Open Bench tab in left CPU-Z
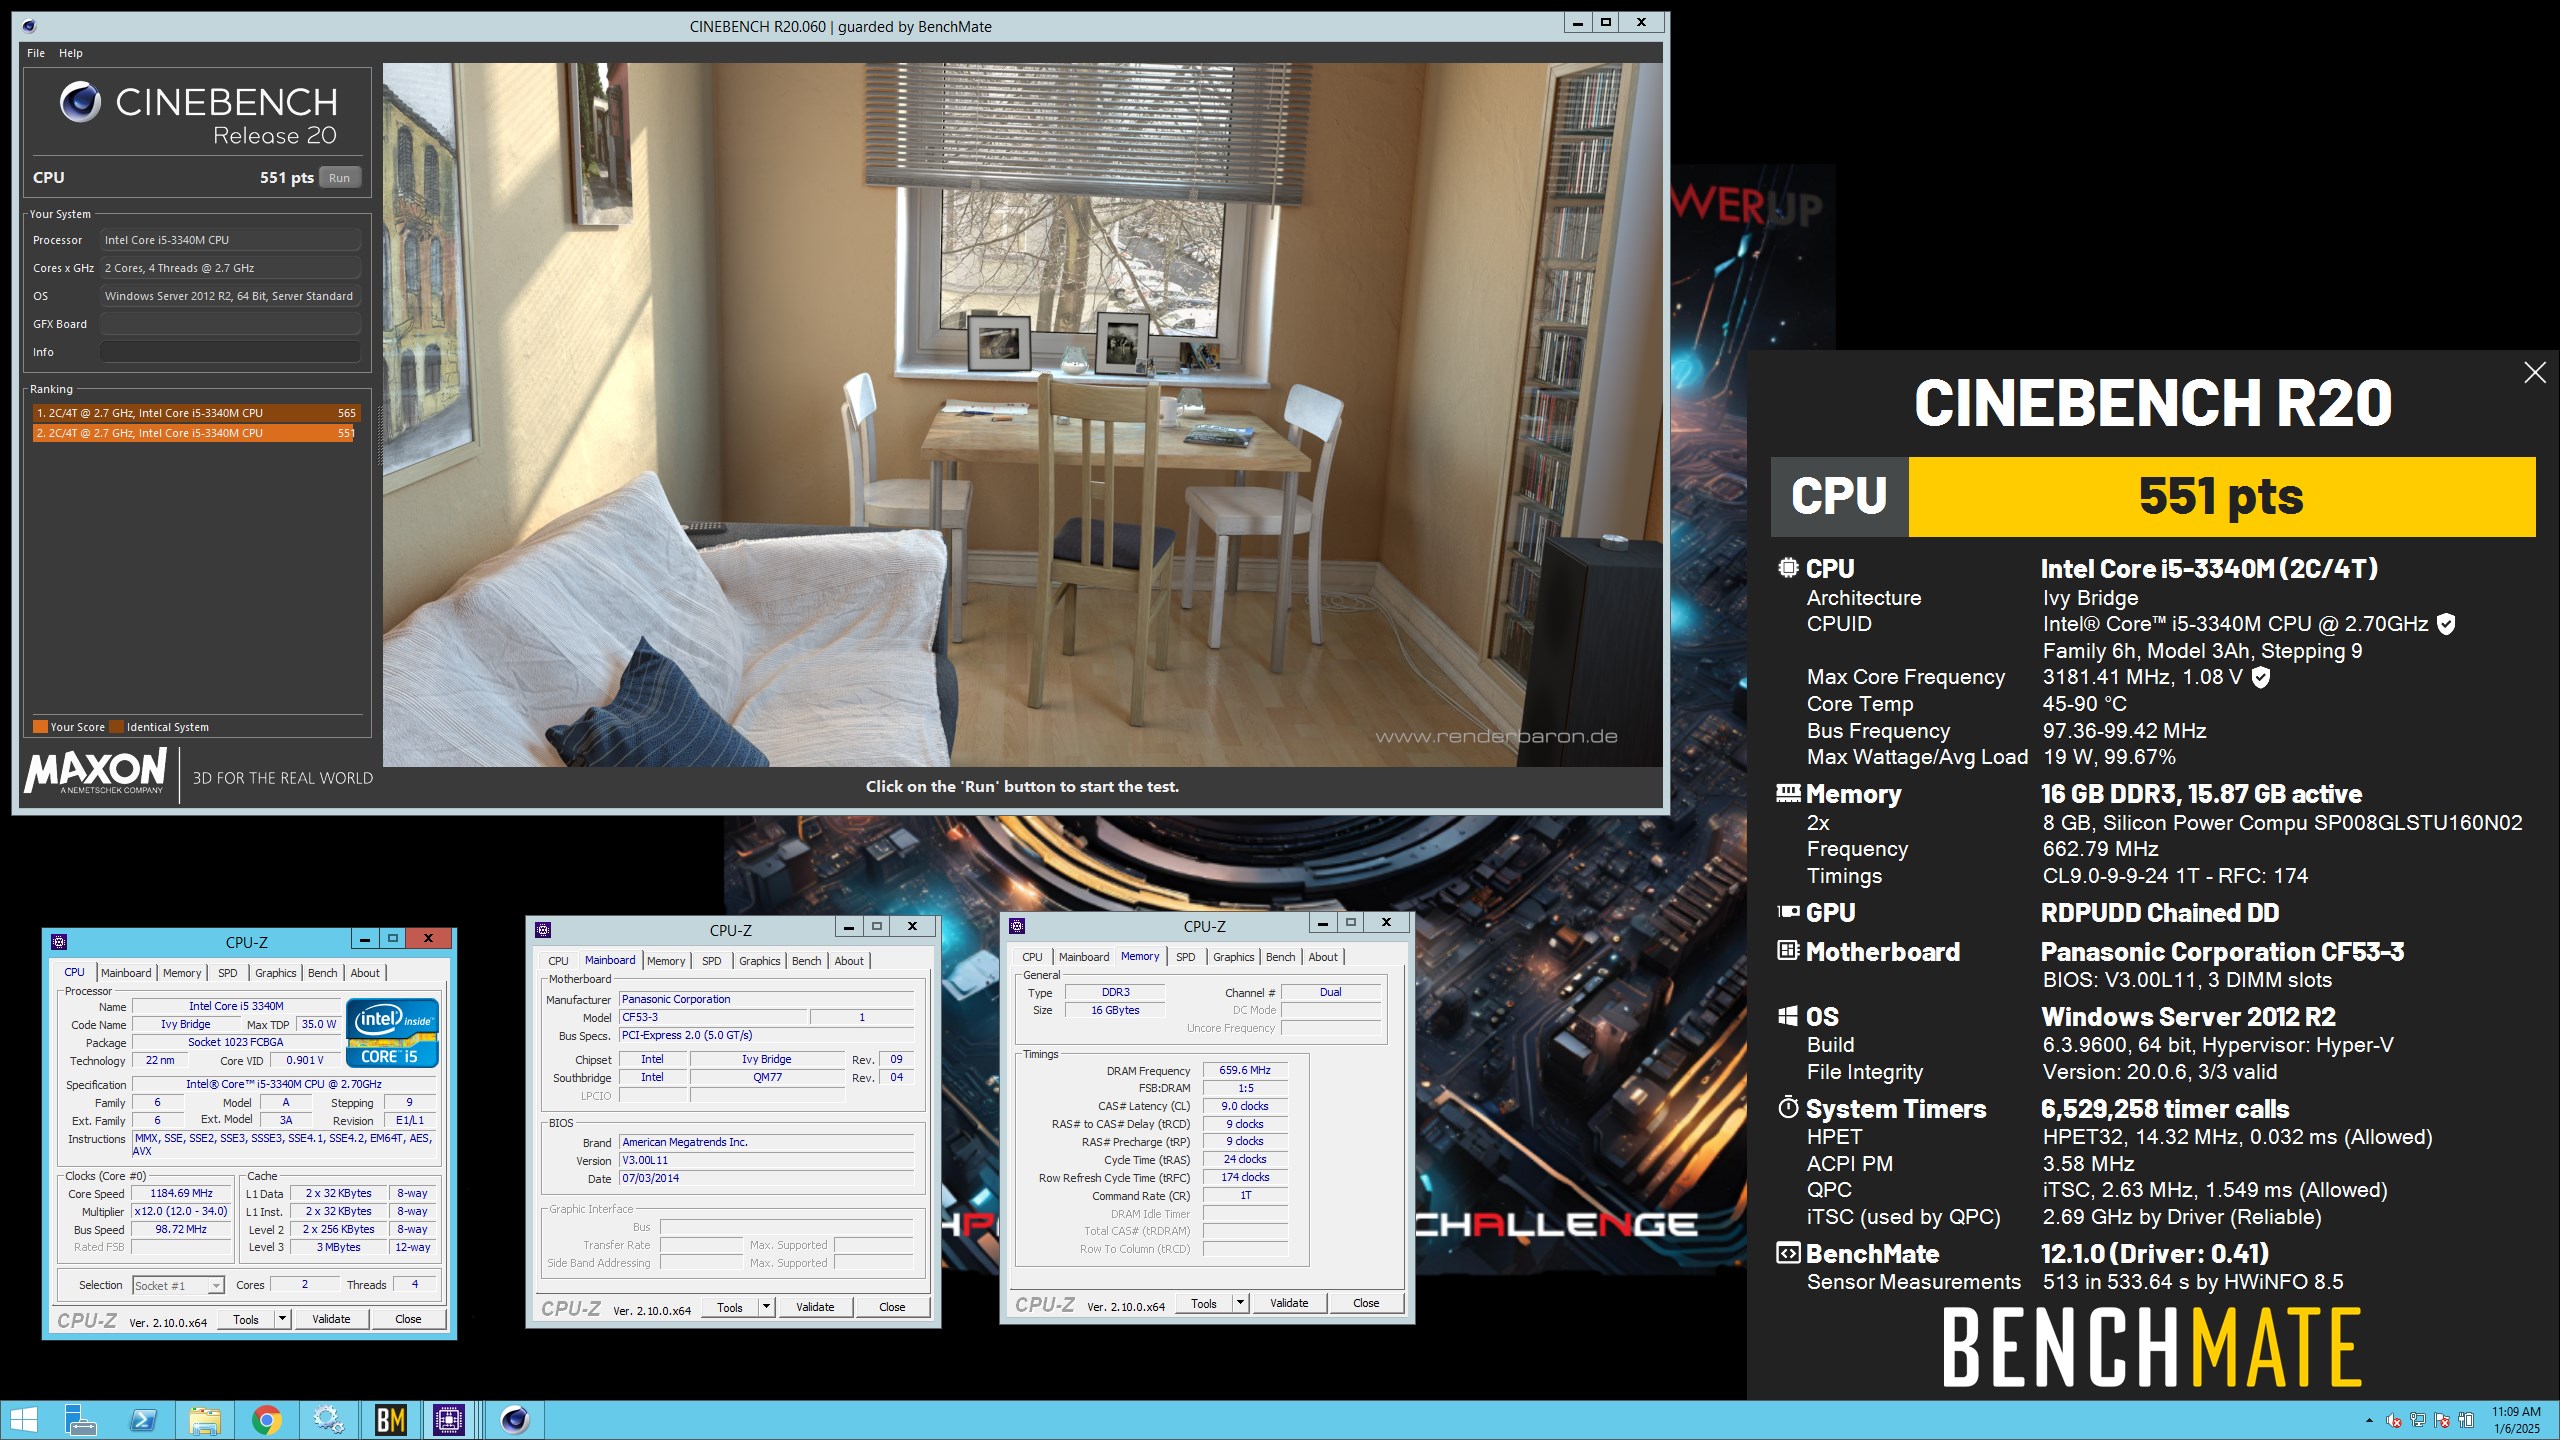 (x=322, y=973)
